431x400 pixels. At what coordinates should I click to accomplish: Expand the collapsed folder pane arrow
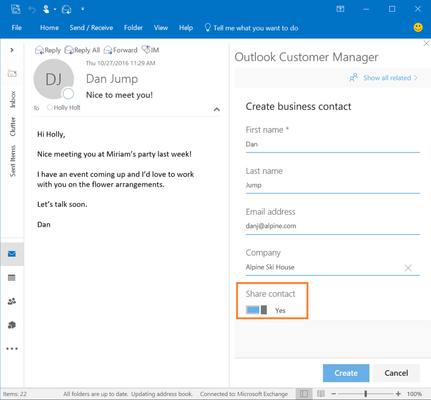(x=12, y=50)
